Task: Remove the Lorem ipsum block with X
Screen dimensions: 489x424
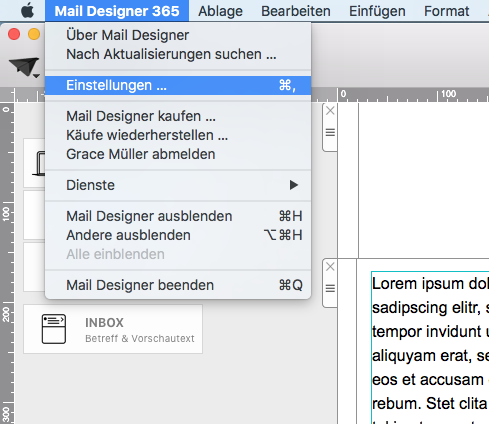Action: 330,267
